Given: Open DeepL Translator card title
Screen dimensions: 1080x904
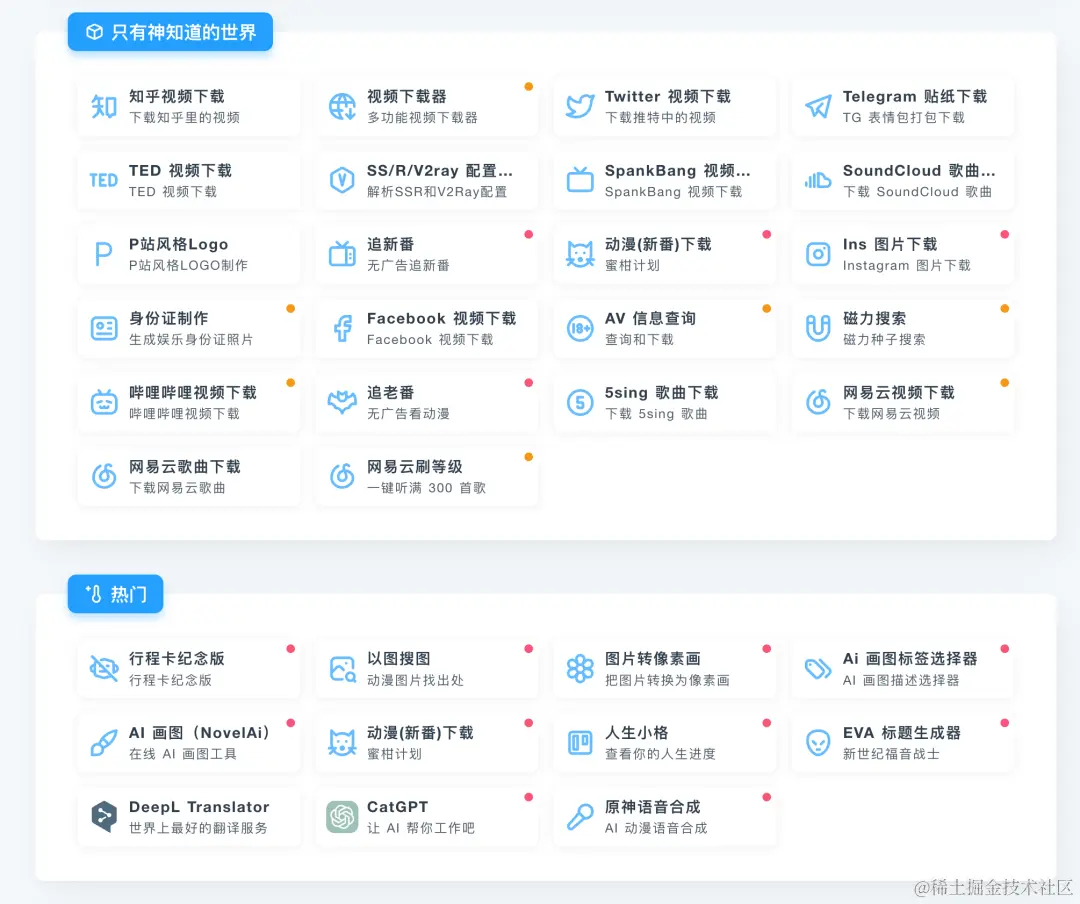Looking at the screenshot, I should 199,807.
